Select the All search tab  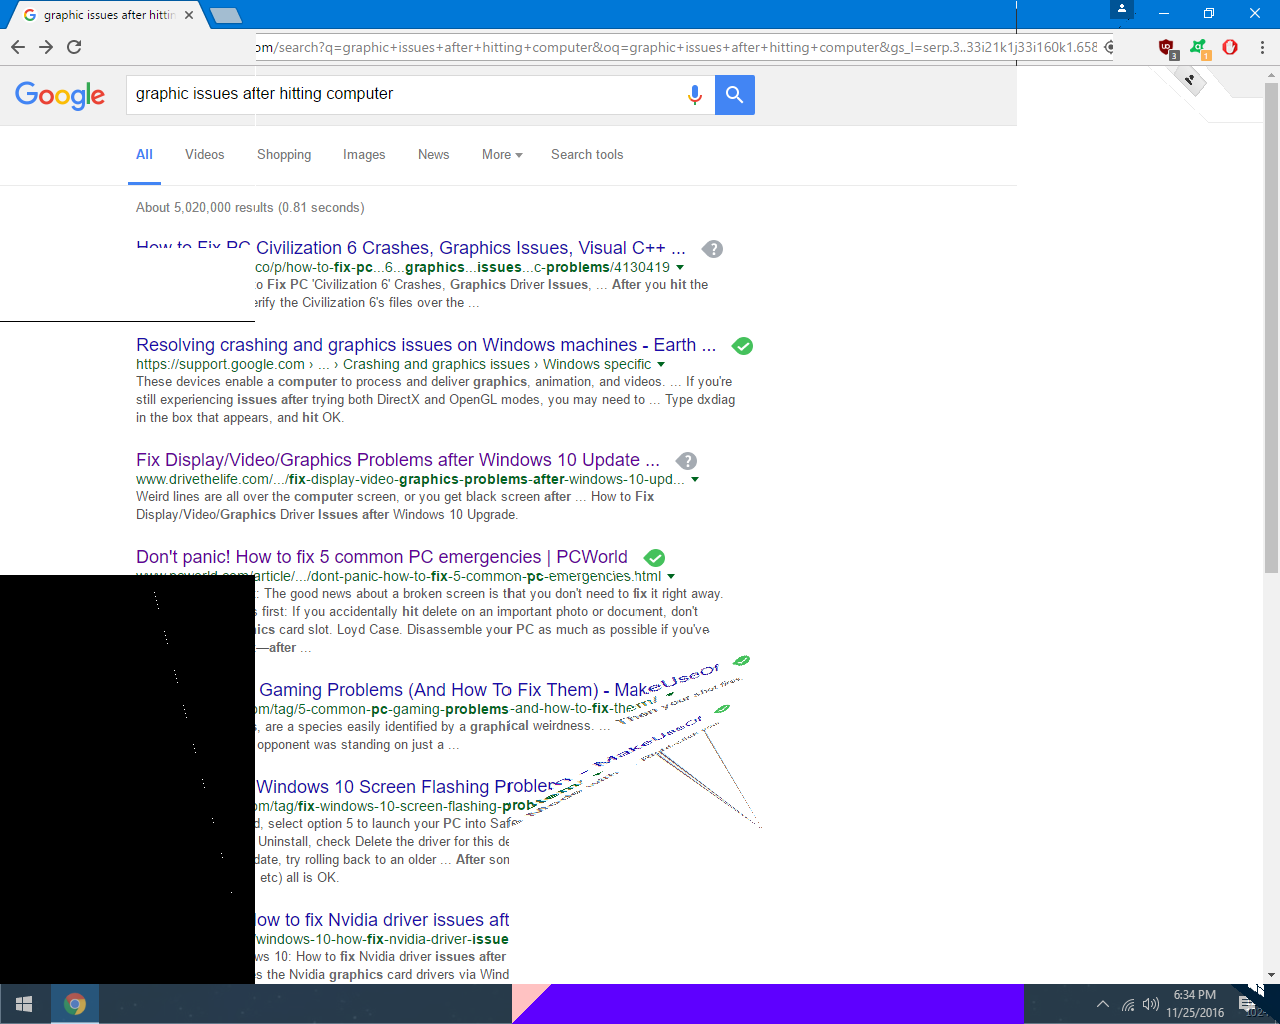click(144, 155)
